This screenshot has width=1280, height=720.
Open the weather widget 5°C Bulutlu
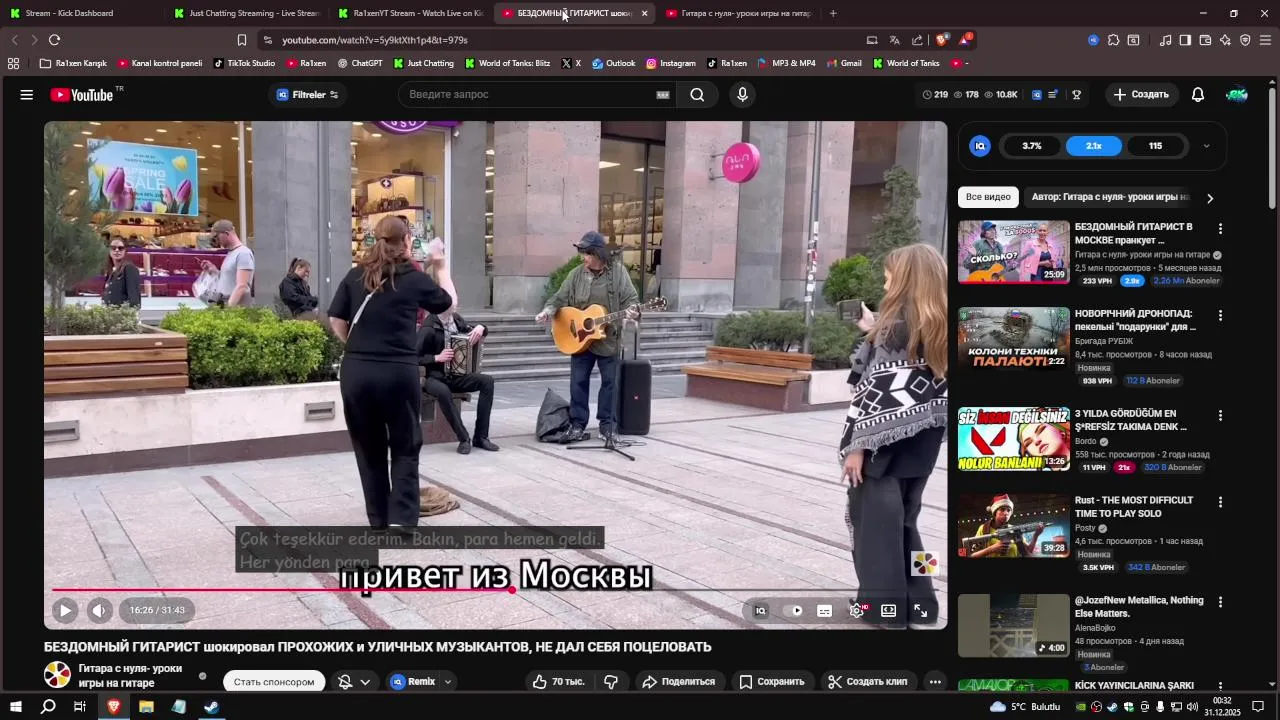pyautogui.click(x=1024, y=707)
